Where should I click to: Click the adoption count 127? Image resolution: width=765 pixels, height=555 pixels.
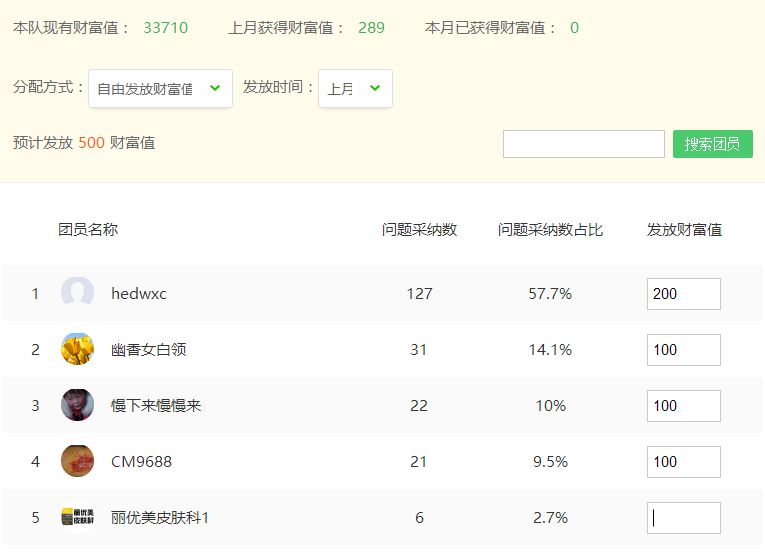420,294
